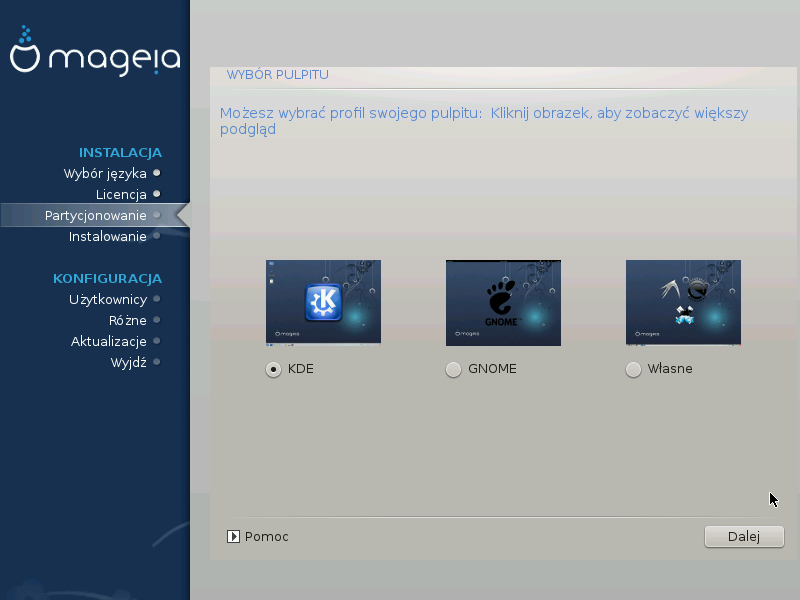800x600 pixels.
Task: Choose the GNOME desktop radio button
Action: point(453,369)
